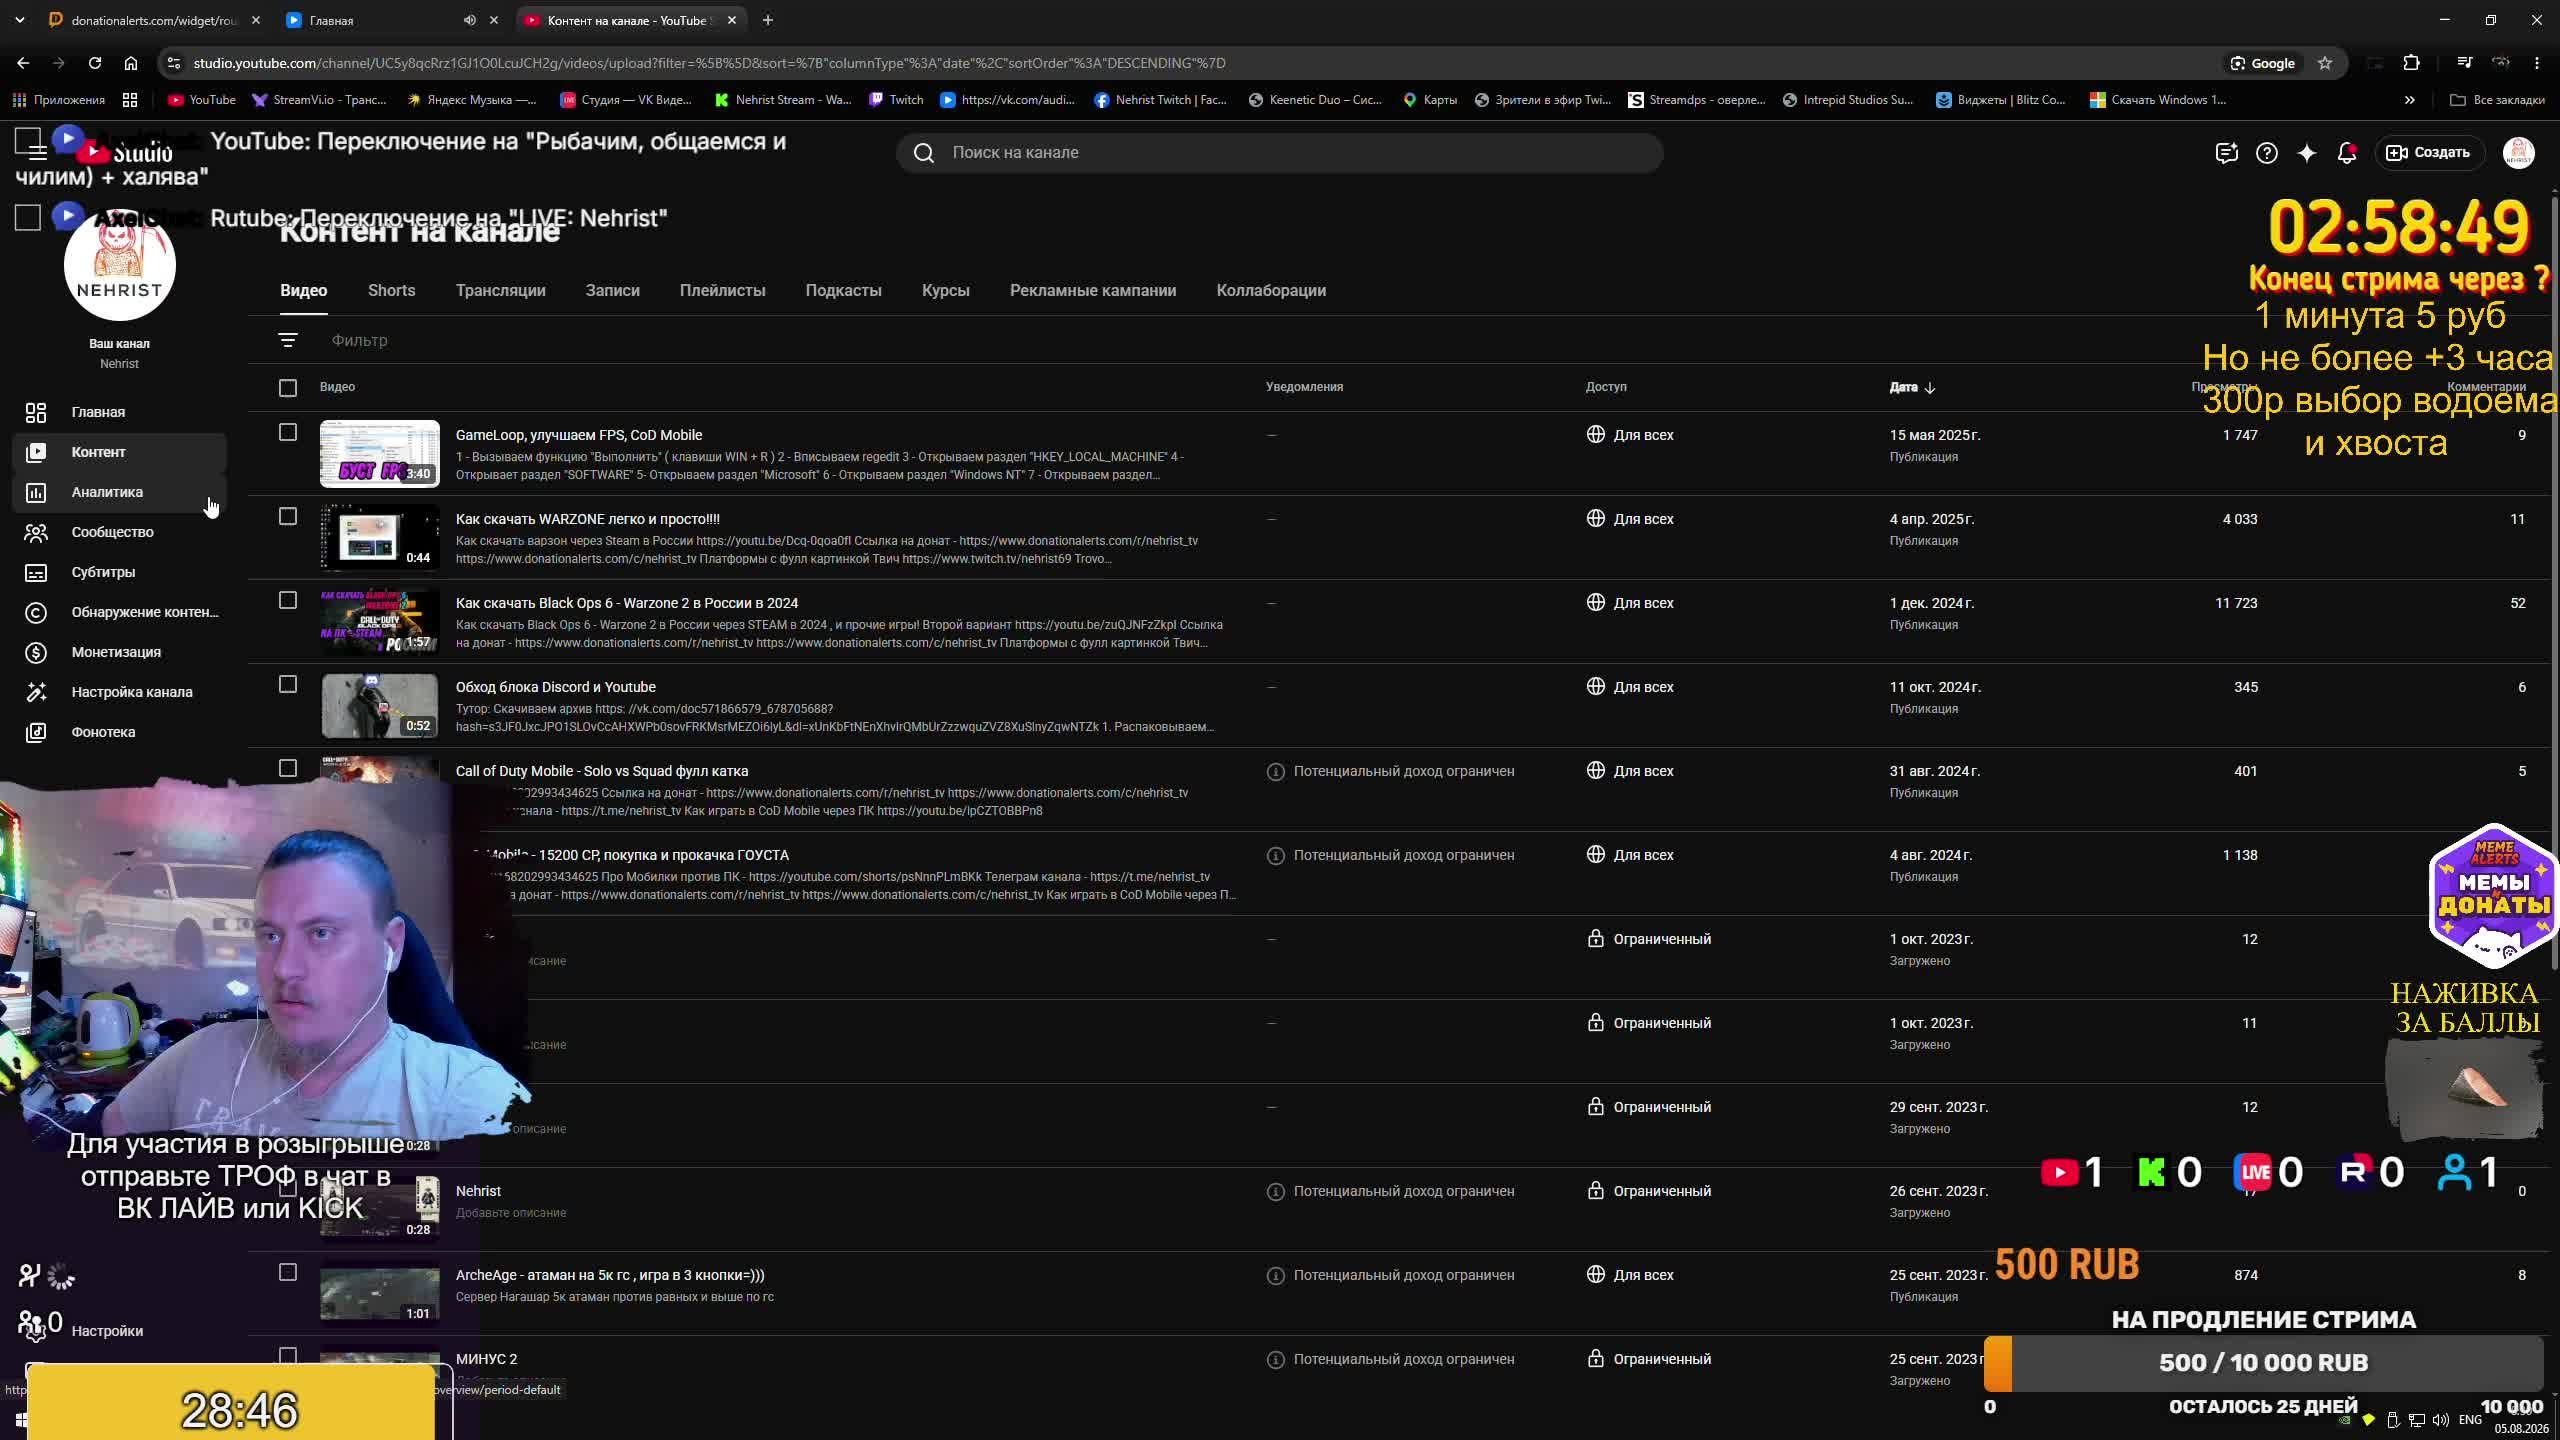Open thumbnail of Как скачать Black Ops 6 video
Image resolution: width=2560 pixels, height=1440 pixels.
click(x=380, y=621)
